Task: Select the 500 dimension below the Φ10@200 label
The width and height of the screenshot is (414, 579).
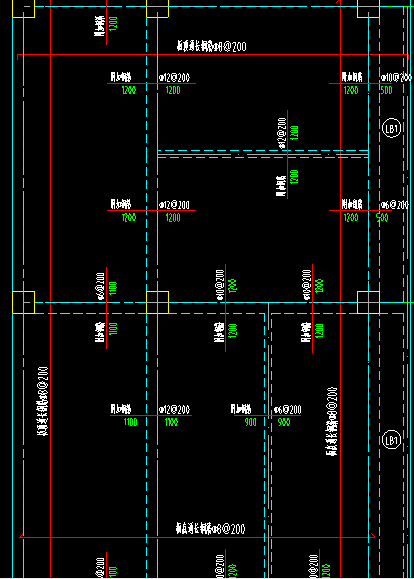Action: coord(386,90)
